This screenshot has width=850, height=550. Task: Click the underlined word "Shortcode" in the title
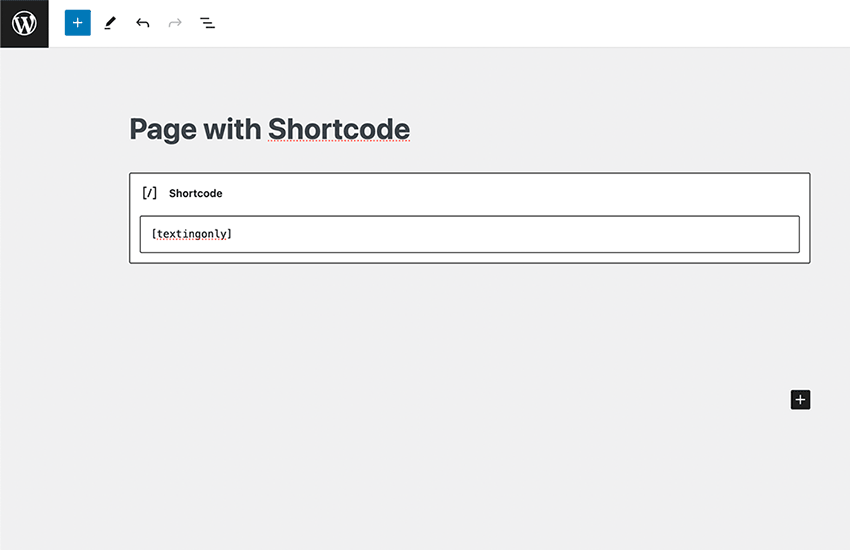[x=339, y=130]
